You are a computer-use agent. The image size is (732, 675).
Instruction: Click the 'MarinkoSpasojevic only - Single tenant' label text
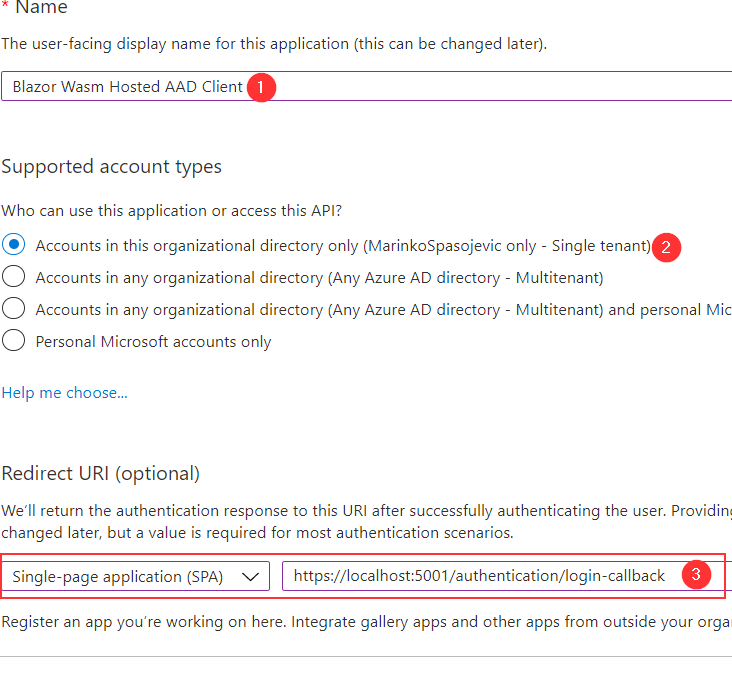pos(507,245)
